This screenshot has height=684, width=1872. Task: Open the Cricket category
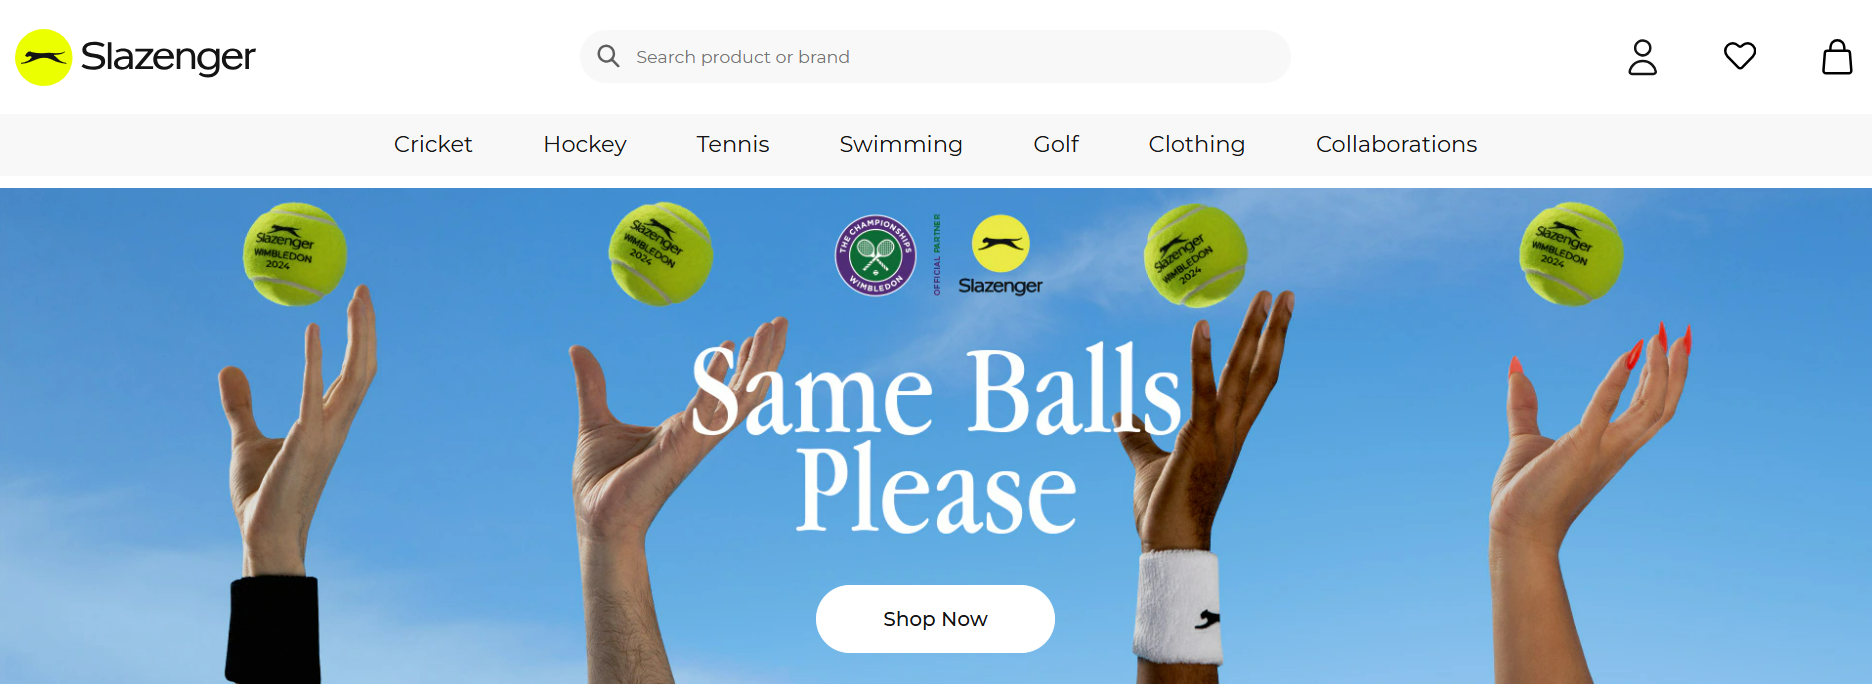pyautogui.click(x=433, y=144)
